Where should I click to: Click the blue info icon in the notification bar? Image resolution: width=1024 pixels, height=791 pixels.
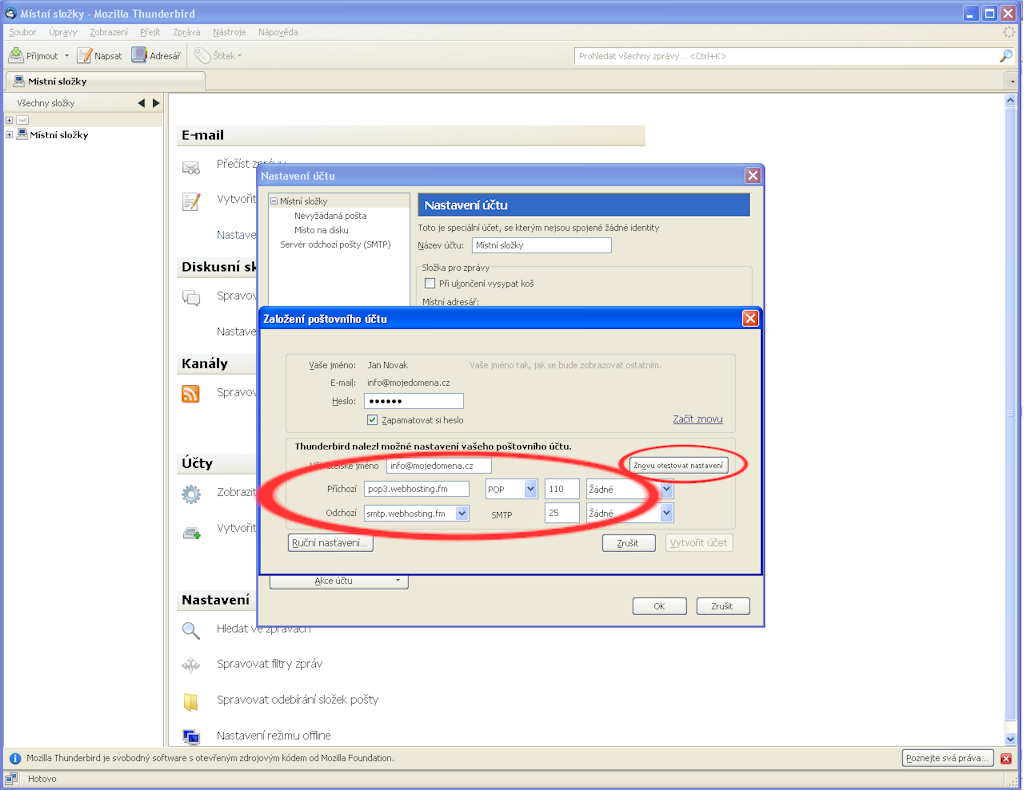click(x=14, y=758)
